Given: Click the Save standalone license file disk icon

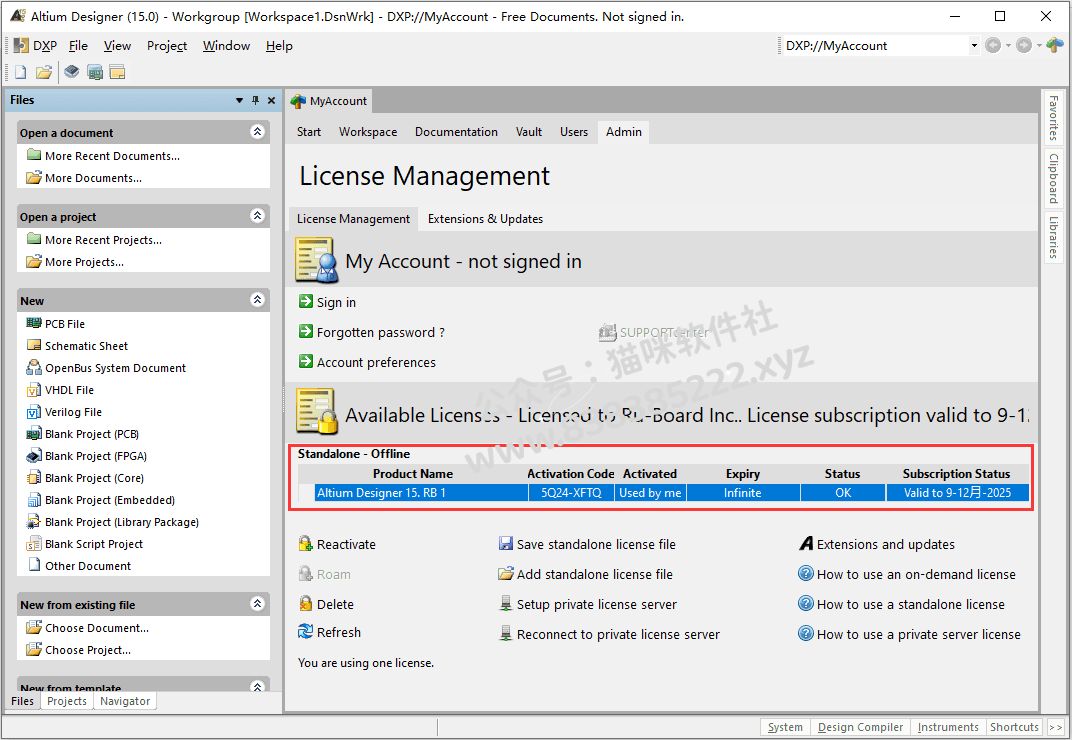Looking at the screenshot, I should click(506, 544).
